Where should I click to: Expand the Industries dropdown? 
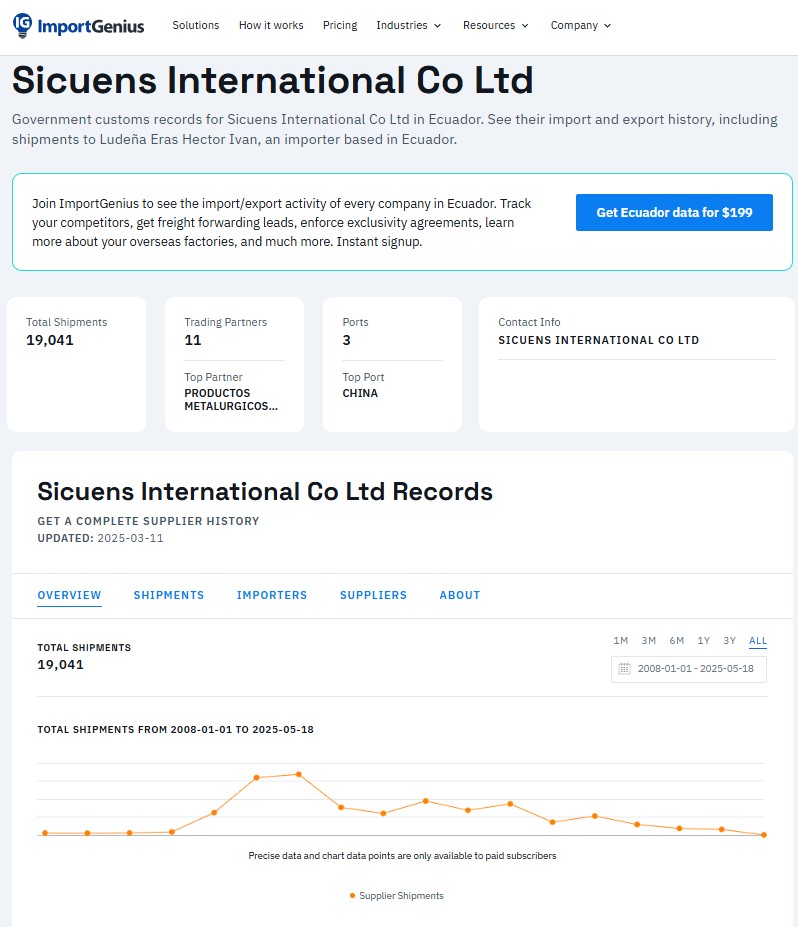point(408,25)
